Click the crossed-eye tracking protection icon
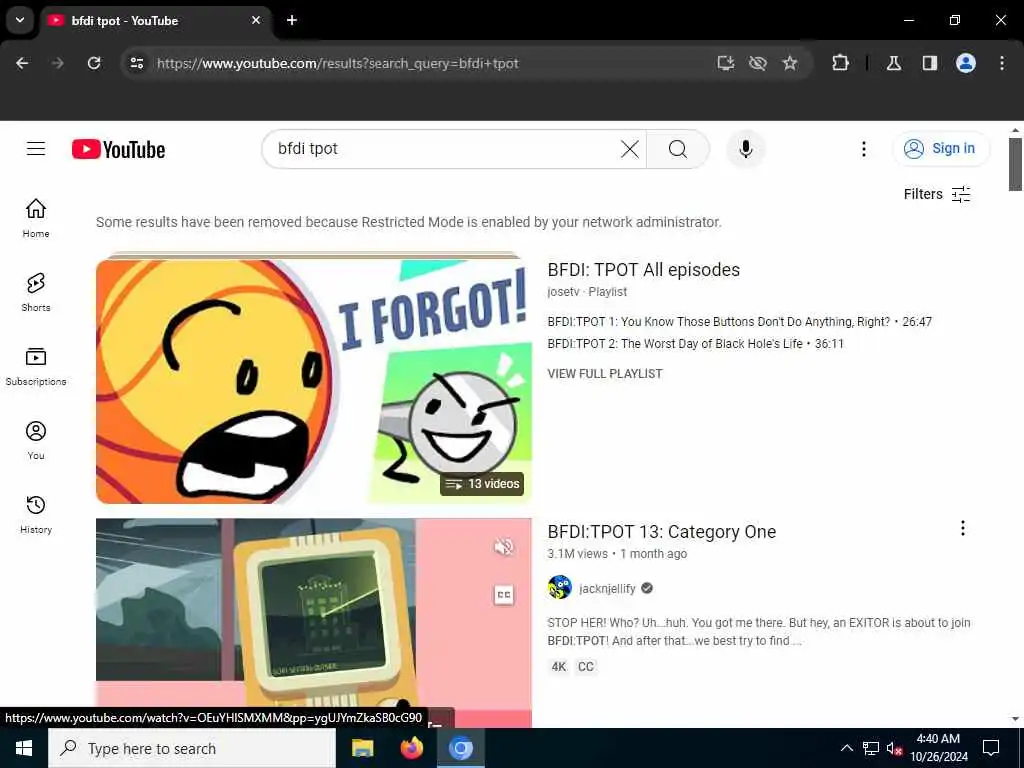Image resolution: width=1024 pixels, height=768 pixels. coord(758,63)
